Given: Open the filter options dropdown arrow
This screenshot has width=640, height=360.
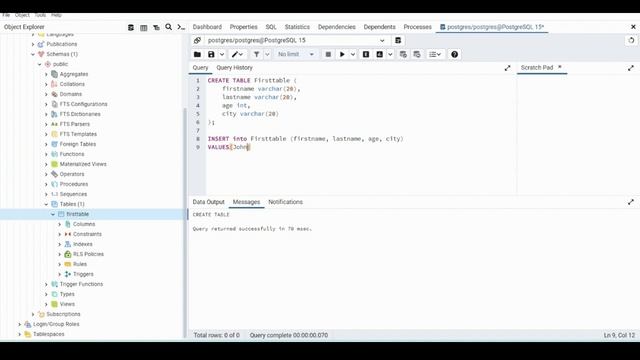Looking at the screenshot, I should click(x=267, y=54).
